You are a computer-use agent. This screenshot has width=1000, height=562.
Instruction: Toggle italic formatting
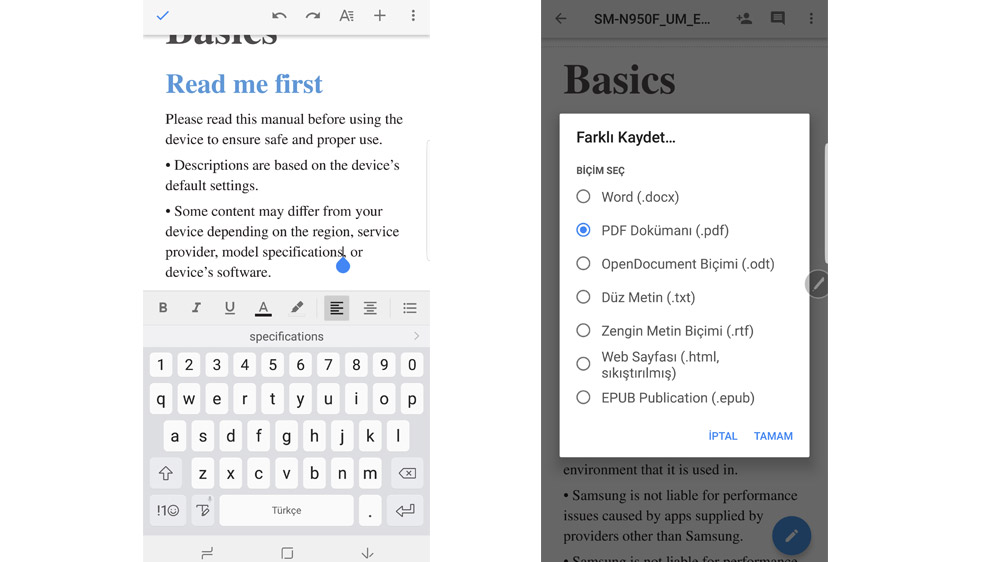point(196,308)
